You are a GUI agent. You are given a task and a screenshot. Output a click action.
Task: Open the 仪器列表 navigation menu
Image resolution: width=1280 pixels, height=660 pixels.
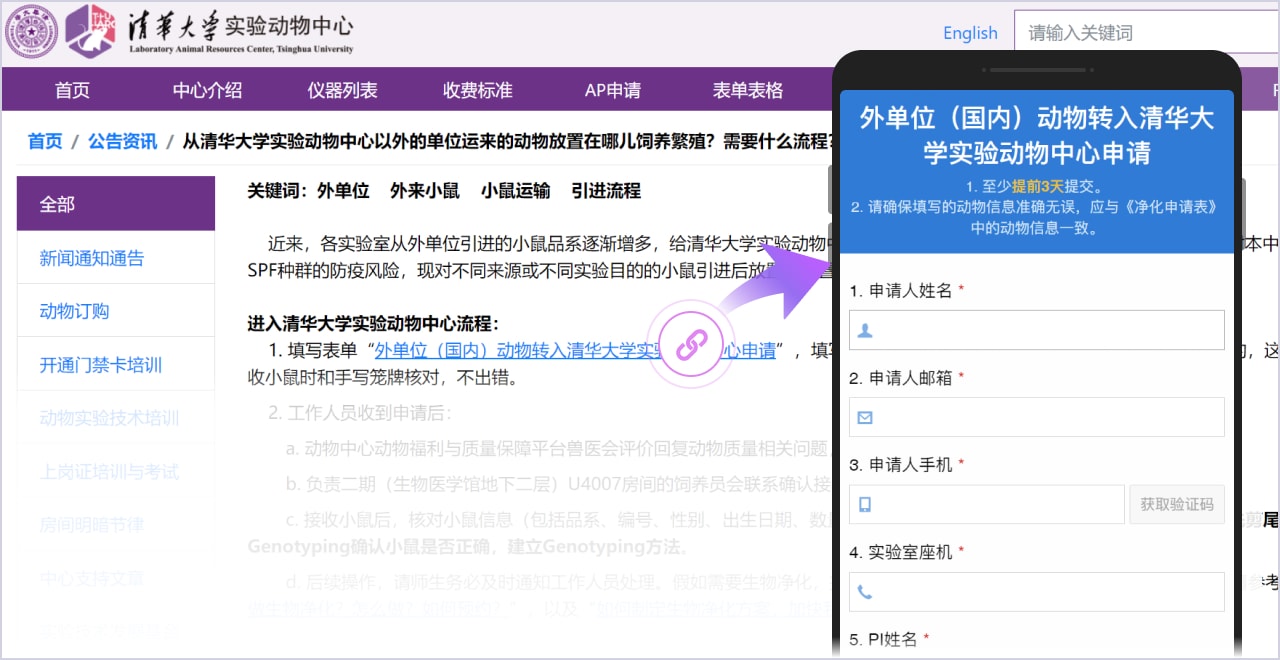tap(342, 90)
